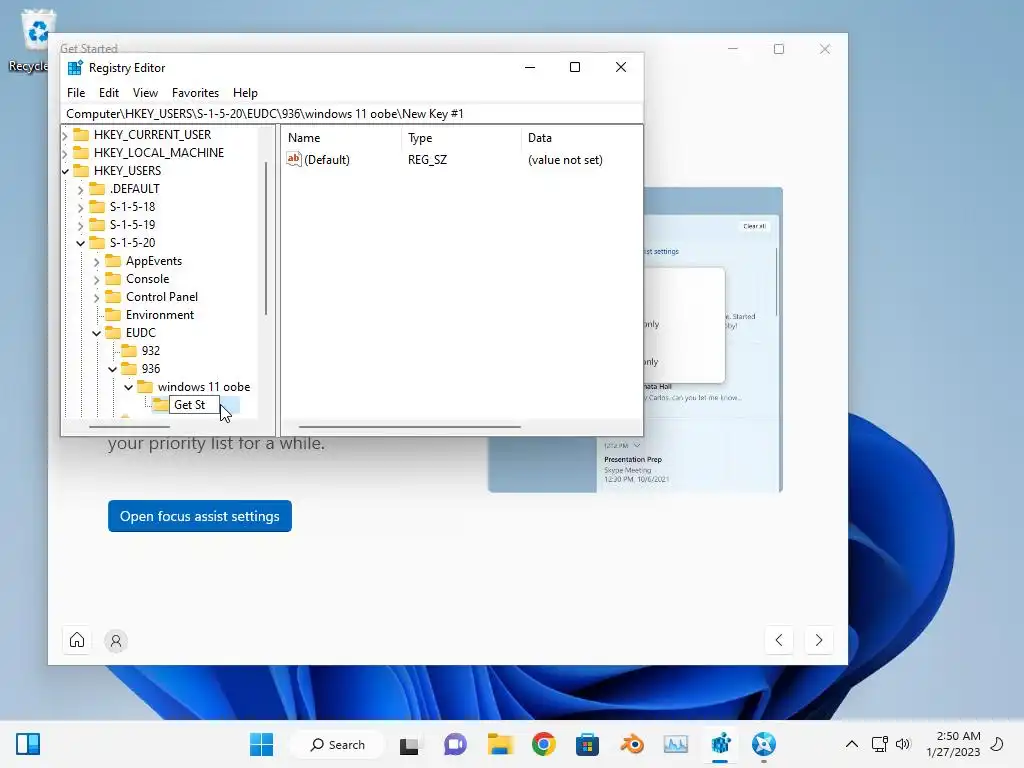
Task: Select the Environment folder icon
Action: [x=113, y=315]
